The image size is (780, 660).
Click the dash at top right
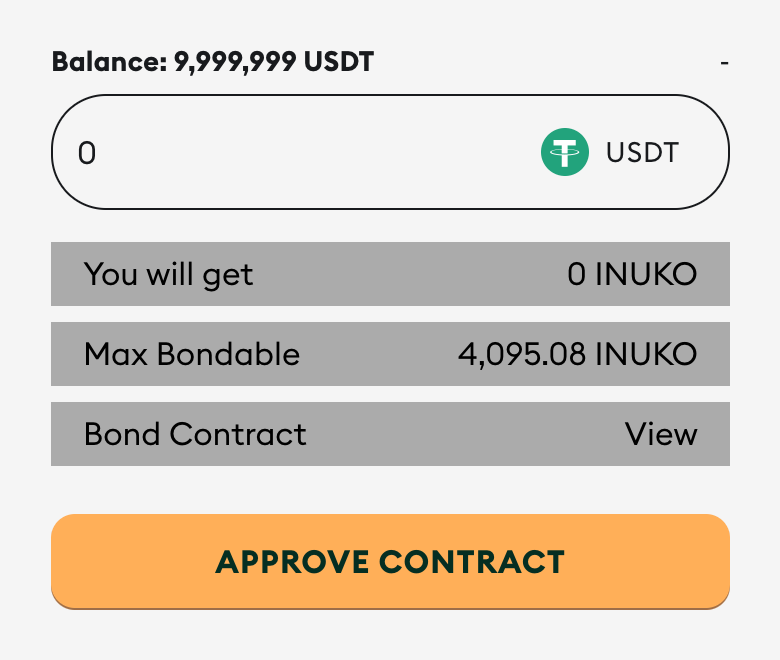coord(724,63)
